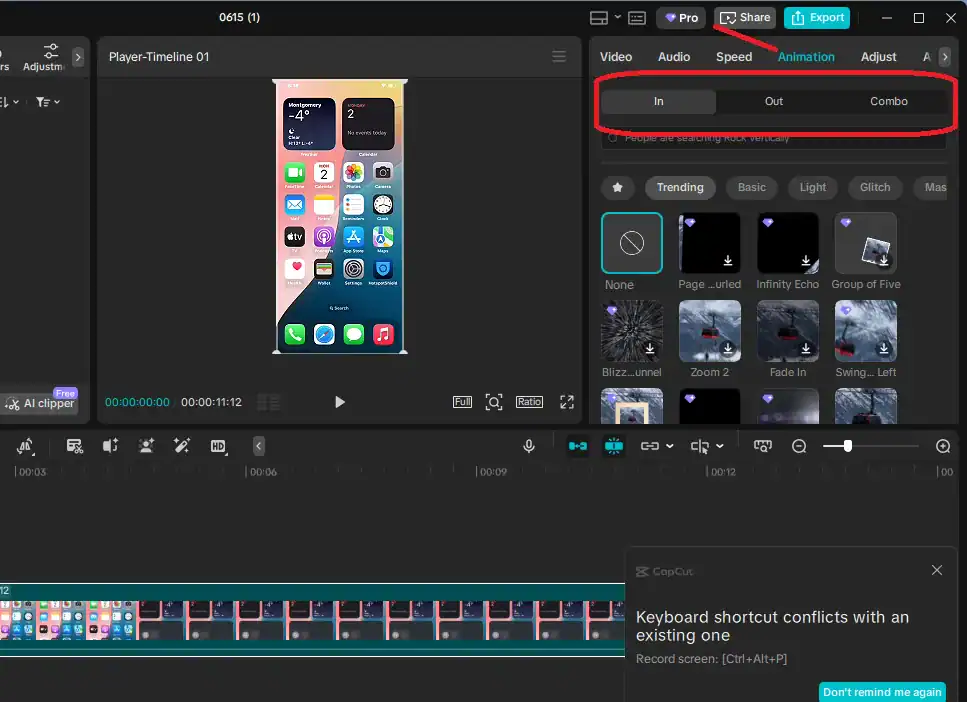The width and height of the screenshot is (967, 702).
Task: Open the AI clipper tool
Action: (41, 403)
